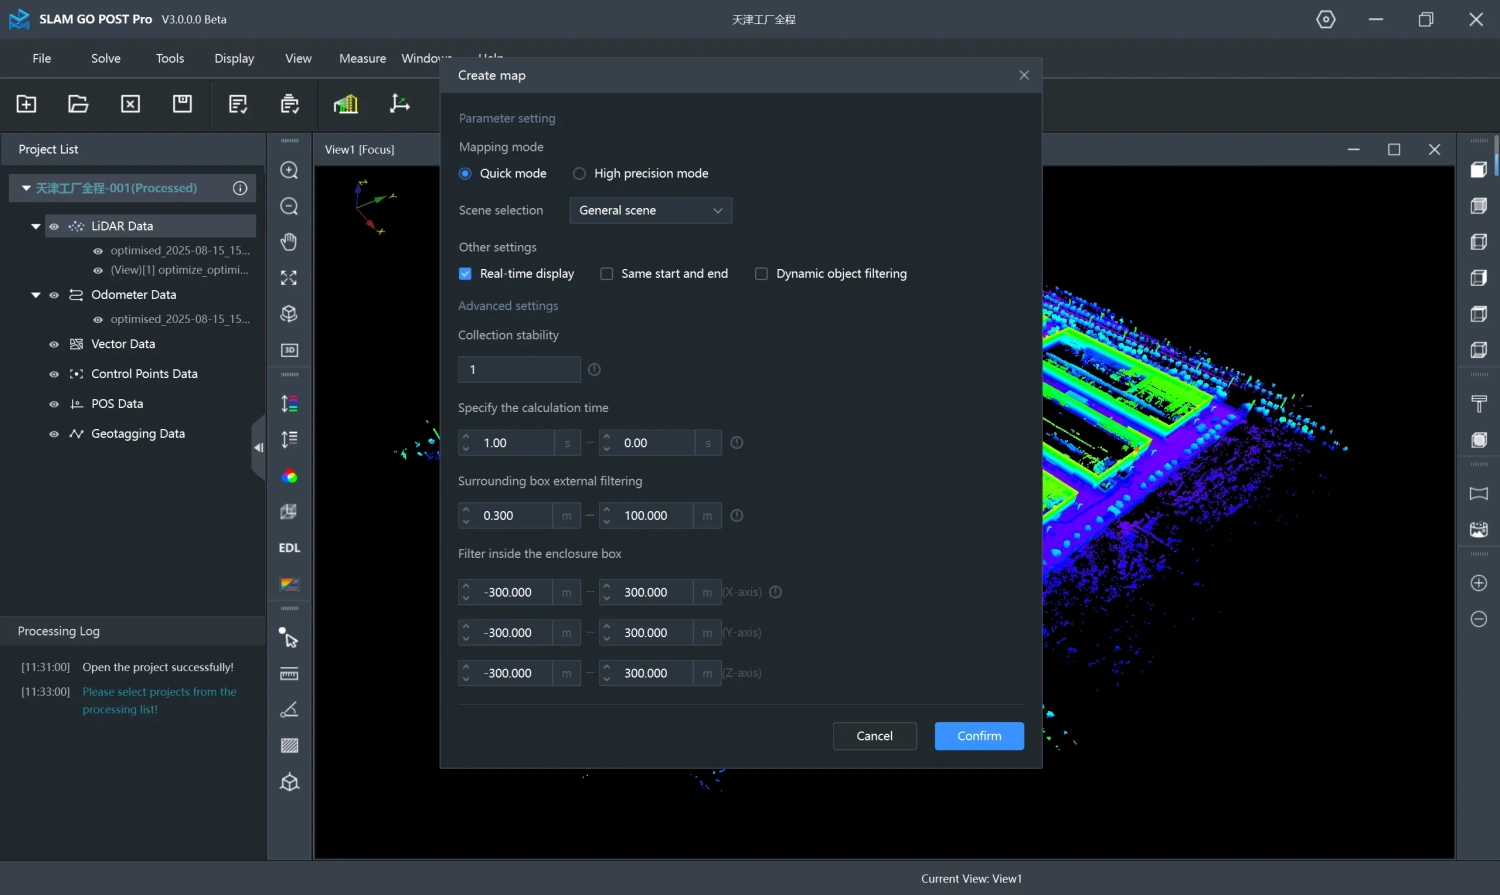The image size is (1500, 895).
Task: Hide Vector Data using its eye icon
Action: 54,344
